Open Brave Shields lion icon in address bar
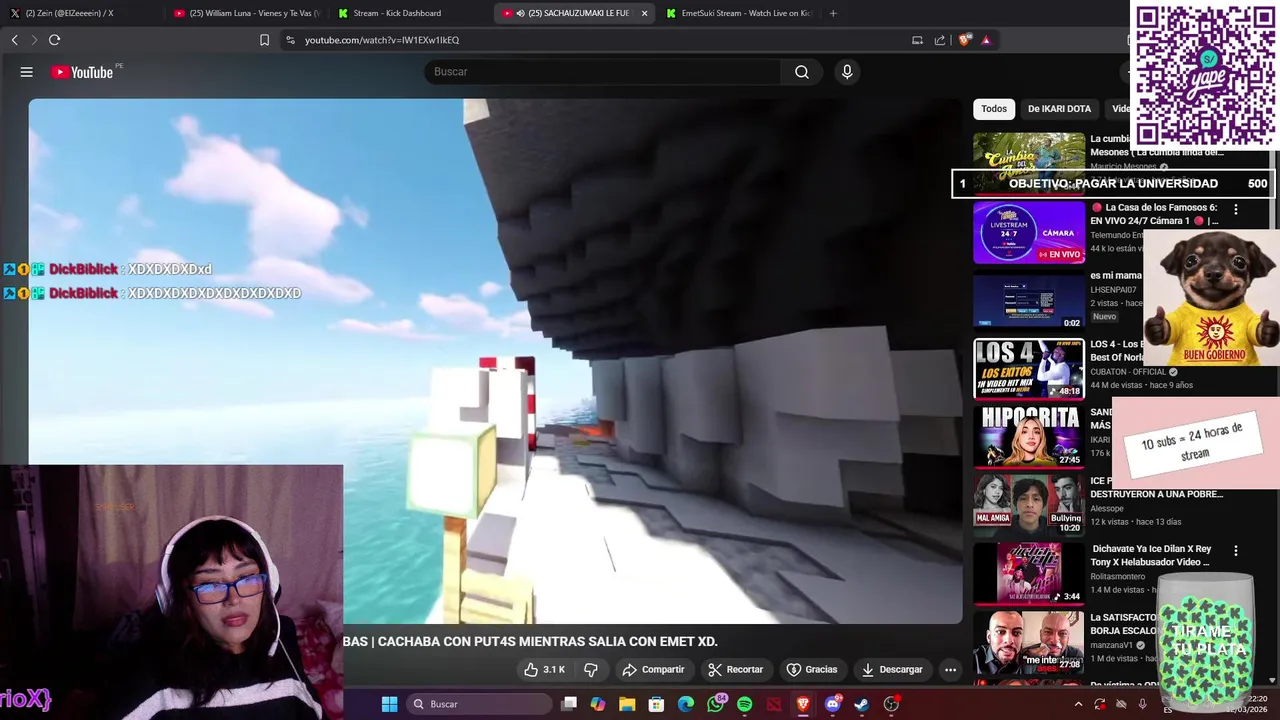Viewport: 1280px width, 720px height. (964, 40)
